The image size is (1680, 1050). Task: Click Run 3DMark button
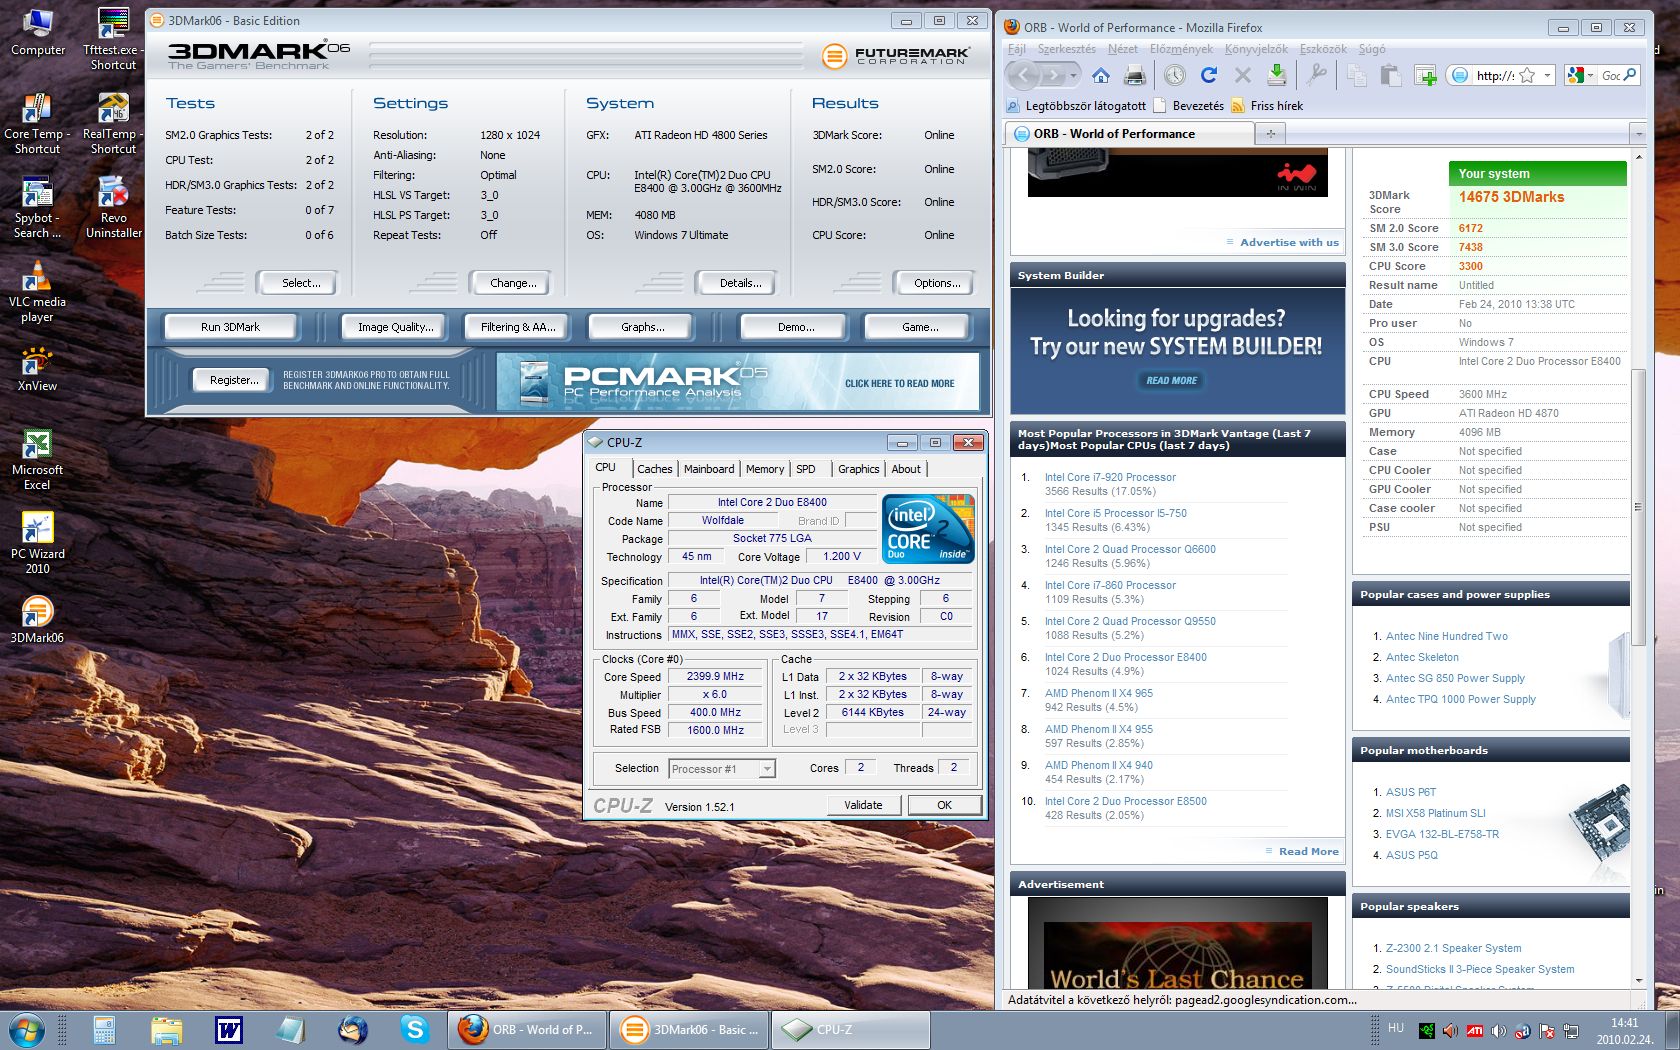(x=230, y=327)
